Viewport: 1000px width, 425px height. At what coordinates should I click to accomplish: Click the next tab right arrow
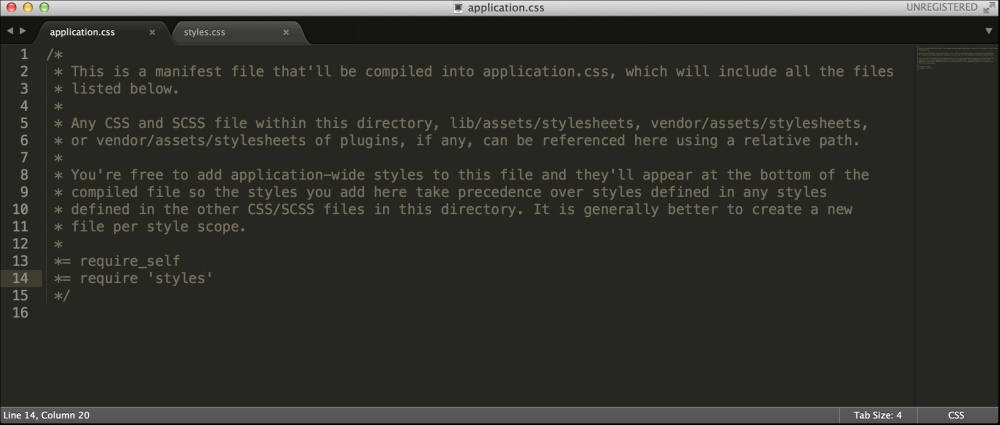click(22, 31)
